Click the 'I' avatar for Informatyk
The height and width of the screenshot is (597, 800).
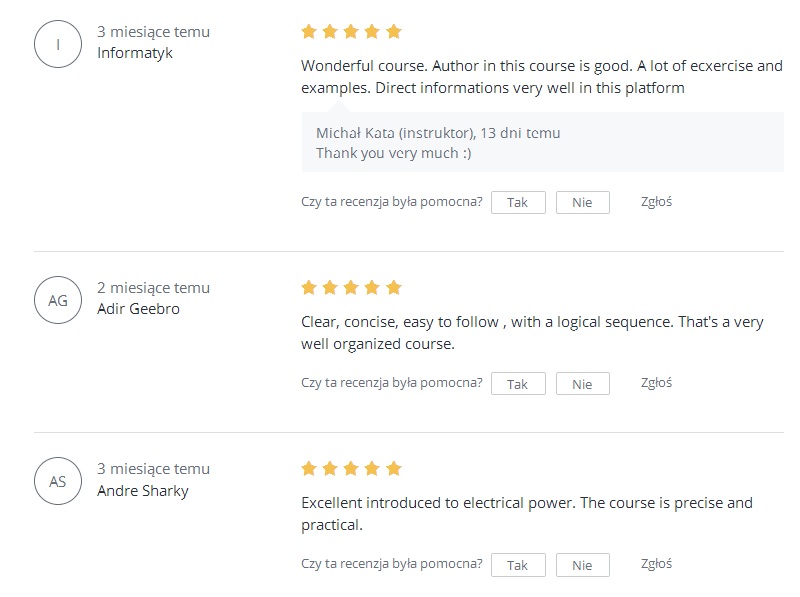point(58,44)
